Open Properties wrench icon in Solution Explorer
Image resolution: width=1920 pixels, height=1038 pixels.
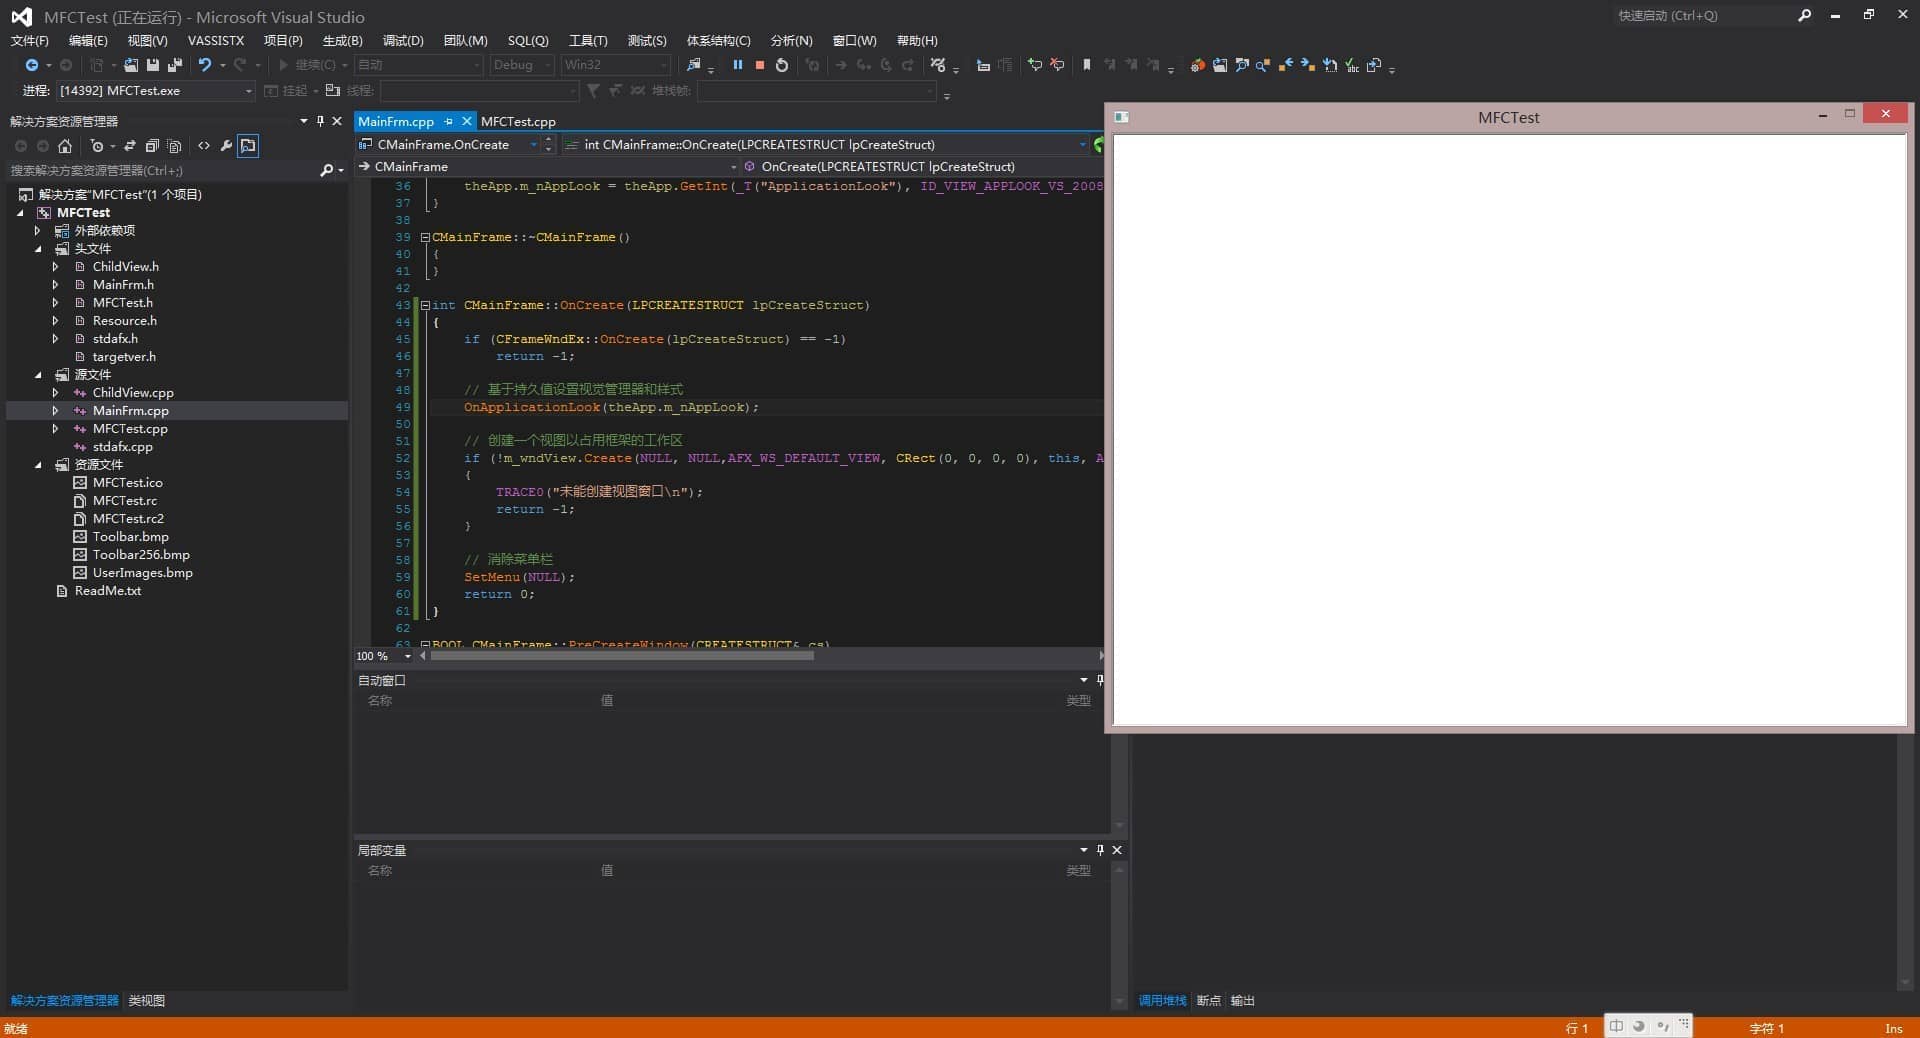226,146
